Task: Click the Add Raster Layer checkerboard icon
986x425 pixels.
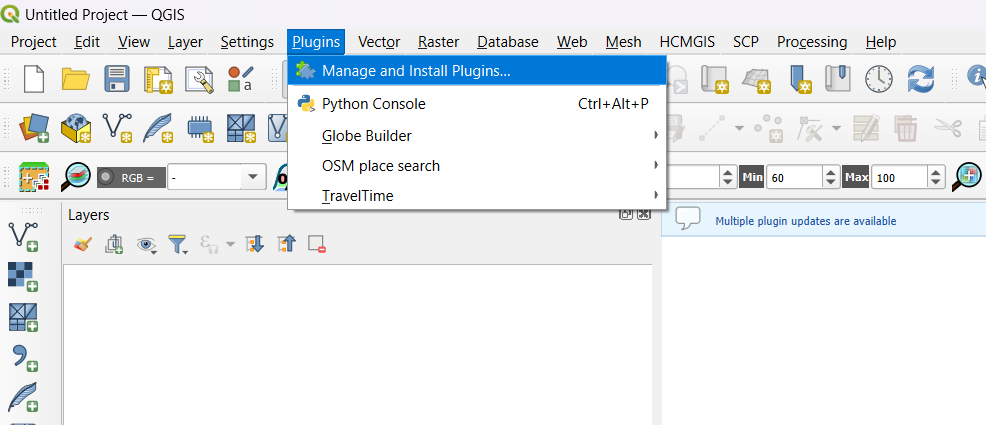Action: point(23,277)
